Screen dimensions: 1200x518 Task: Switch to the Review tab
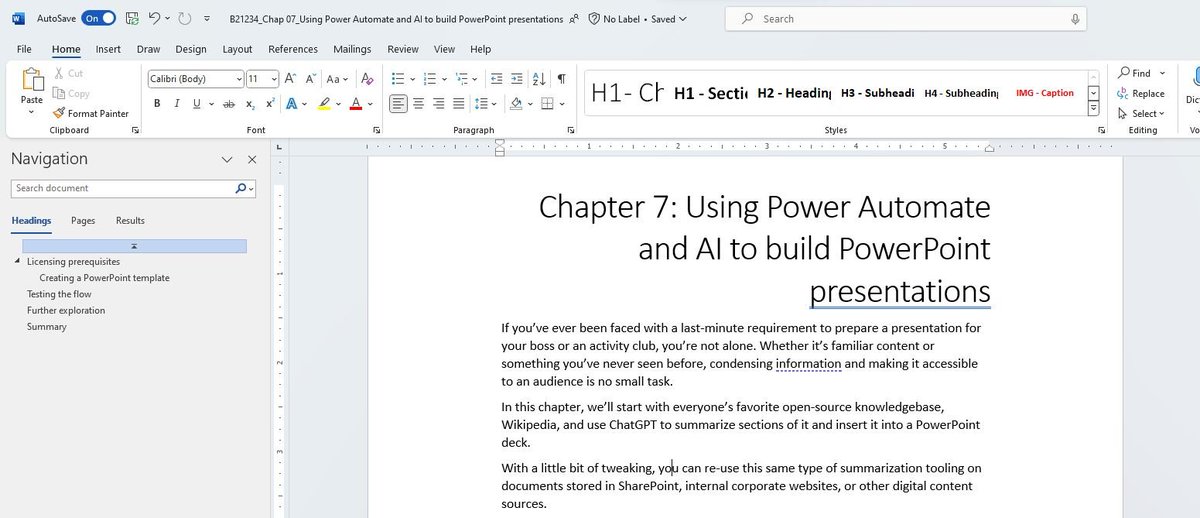tap(403, 49)
